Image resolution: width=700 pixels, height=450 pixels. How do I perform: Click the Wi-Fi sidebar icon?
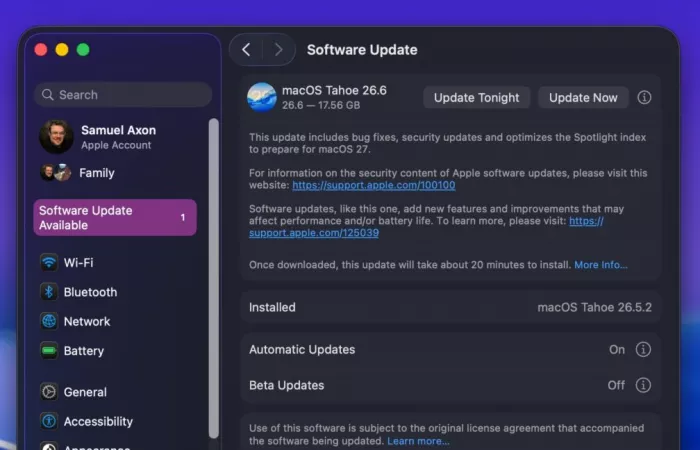(49, 262)
